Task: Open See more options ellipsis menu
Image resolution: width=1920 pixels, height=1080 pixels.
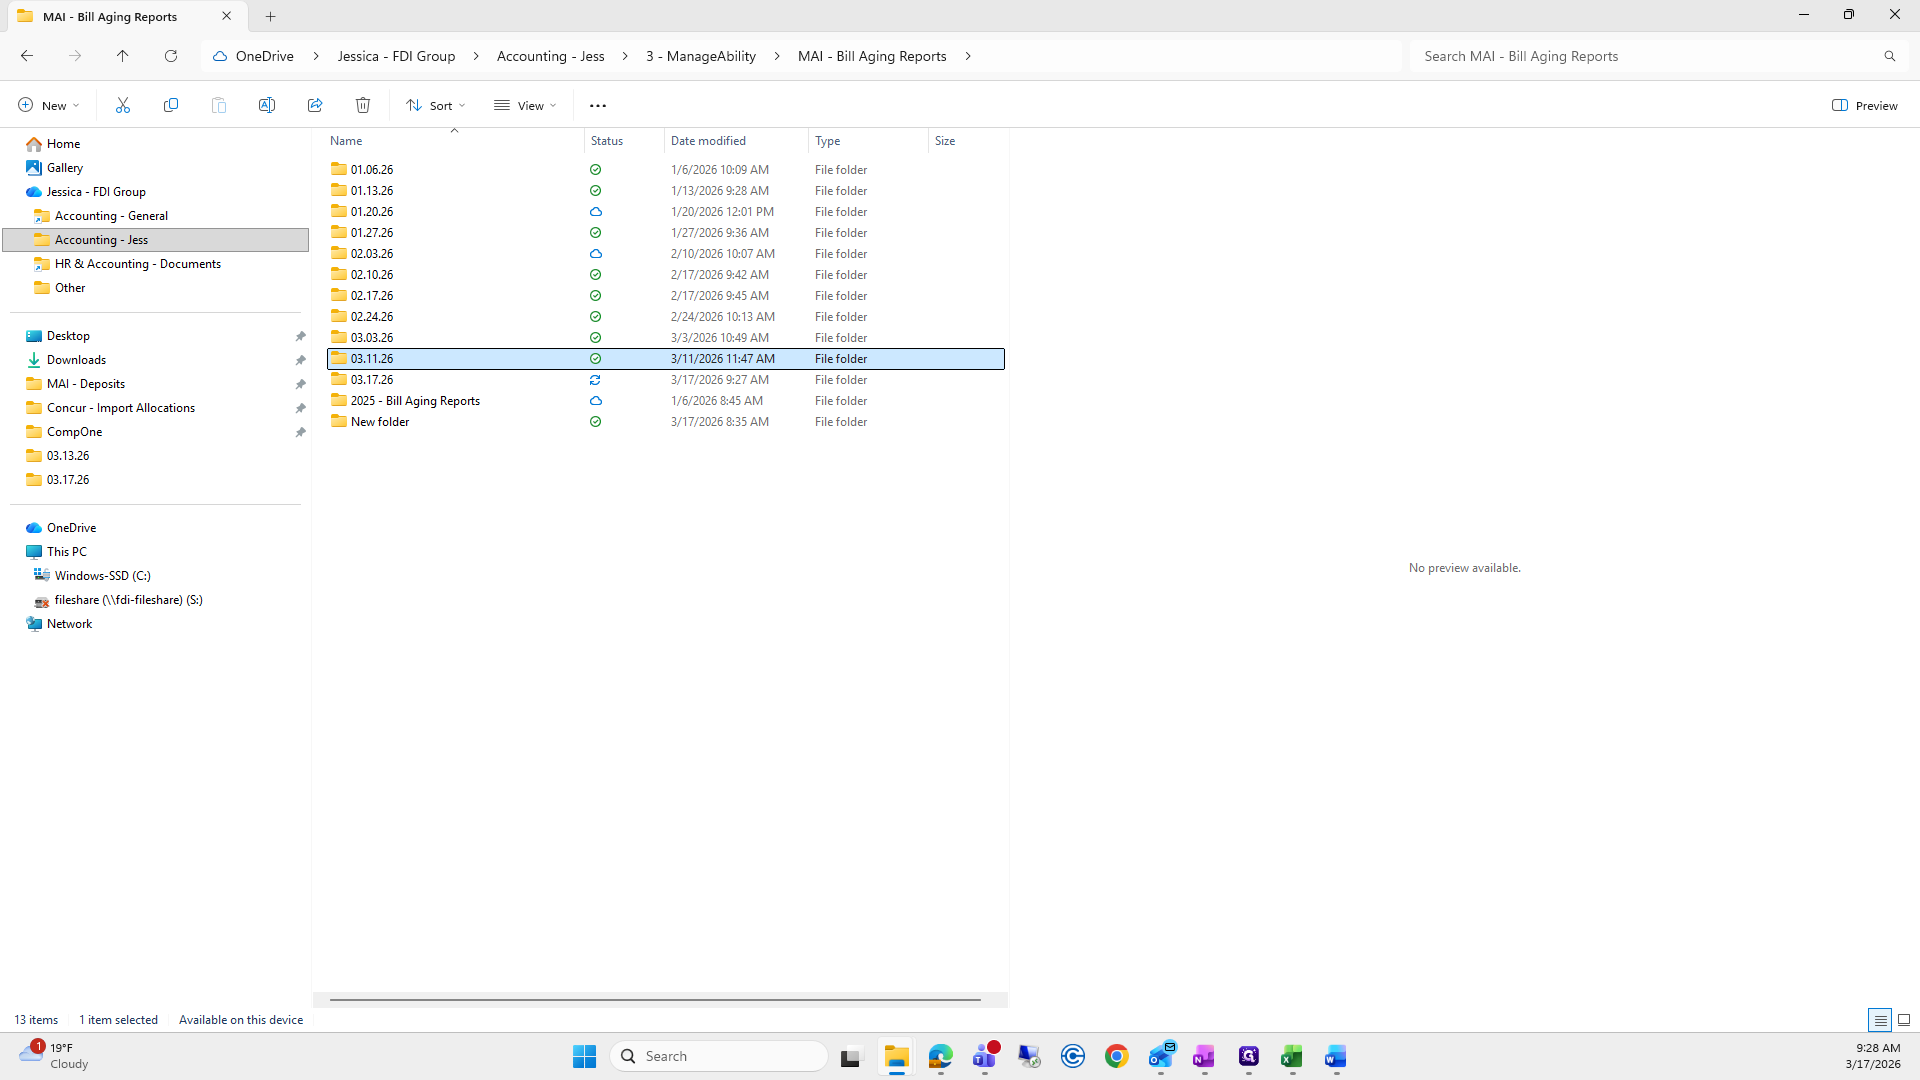Action: pos(598,105)
